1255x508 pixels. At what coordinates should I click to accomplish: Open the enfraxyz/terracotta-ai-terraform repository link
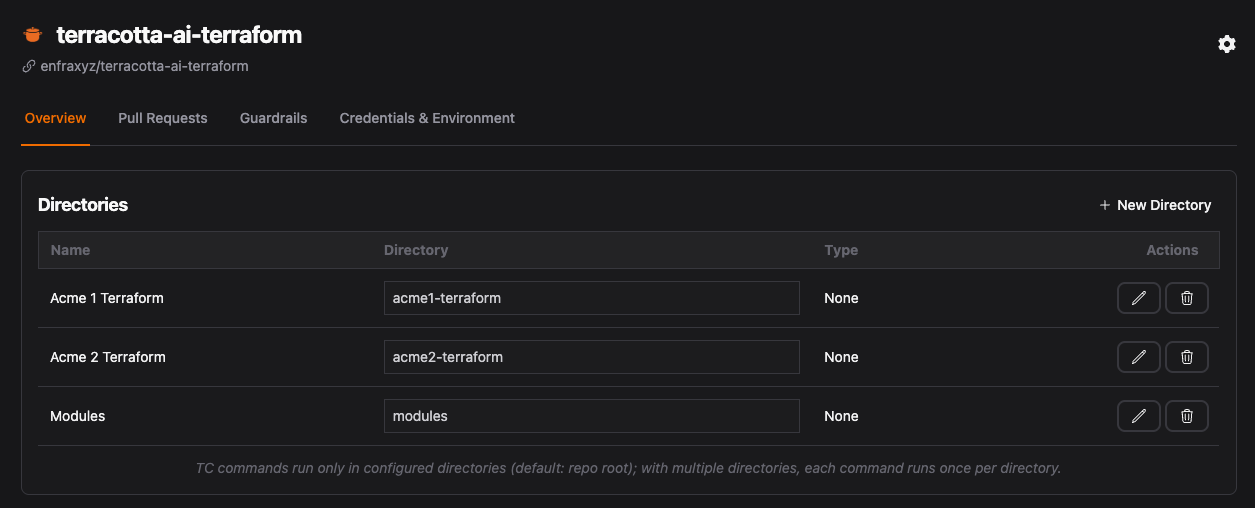click(x=144, y=66)
